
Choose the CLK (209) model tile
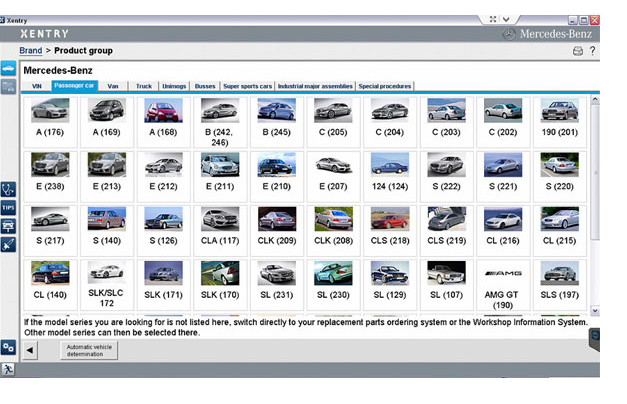(x=277, y=231)
